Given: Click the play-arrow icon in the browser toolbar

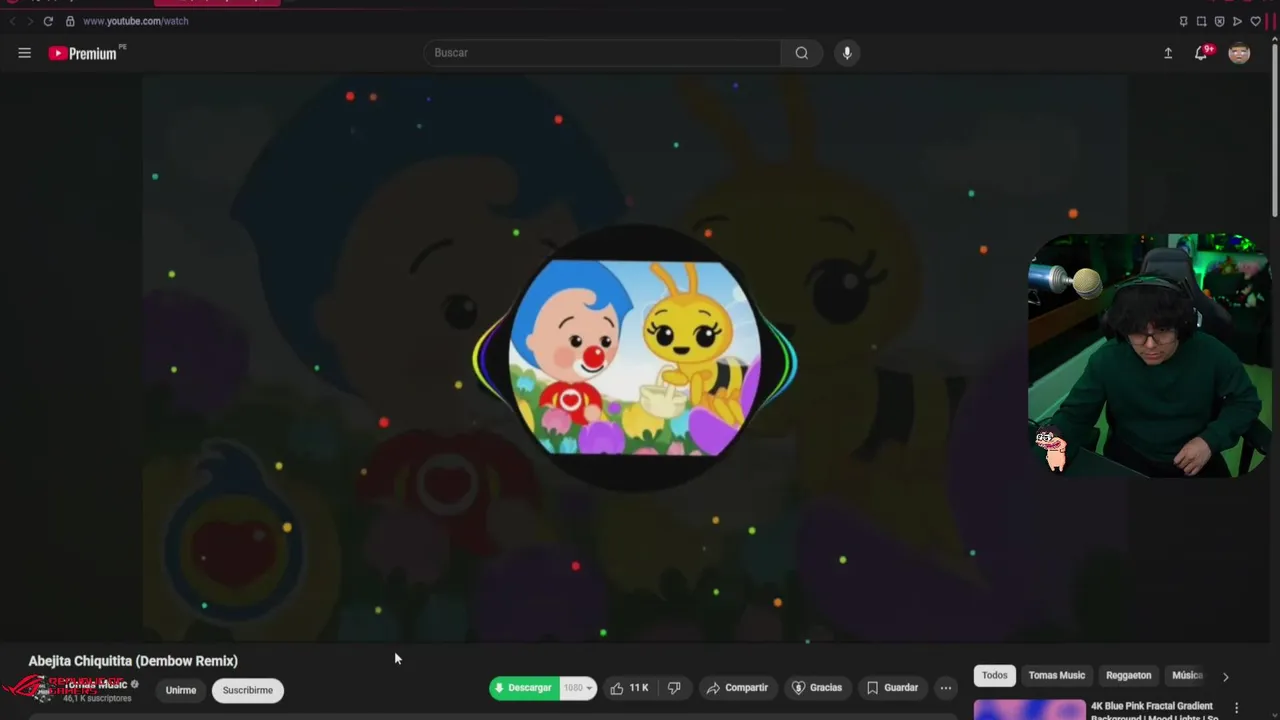Looking at the screenshot, I should point(1237,21).
